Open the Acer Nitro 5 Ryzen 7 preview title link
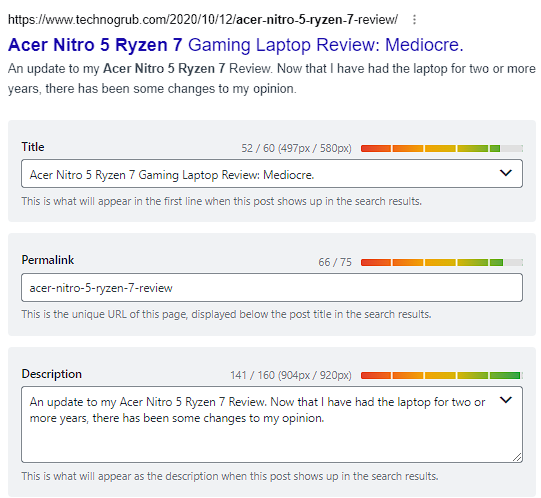Screen dimensions: 541x498 (x=236, y=45)
